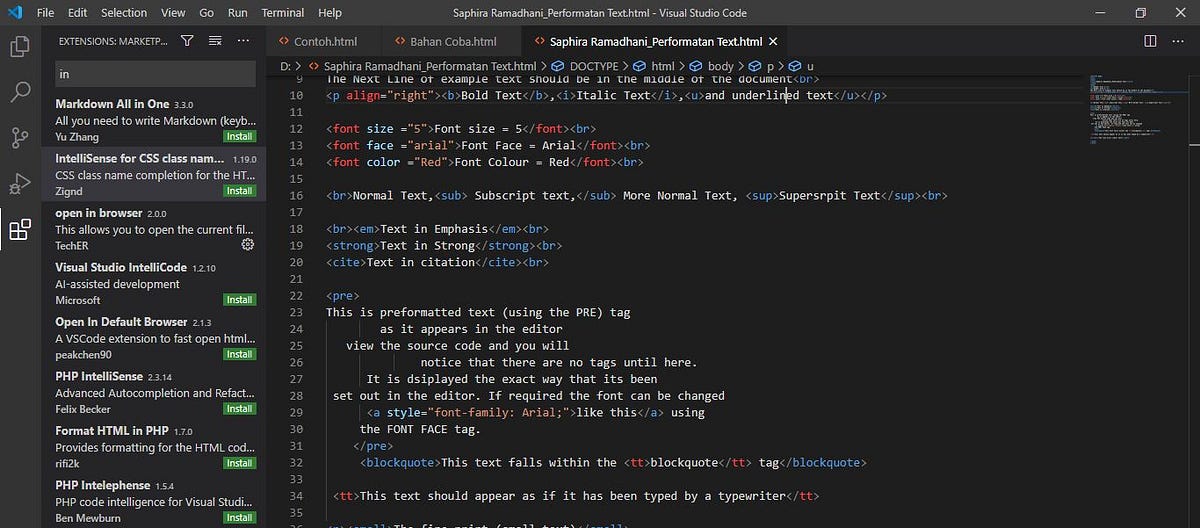Click the EXTENSIONS: MARKETPLACE panel header
This screenshot has height=528, width=1200.
click(x=112, y=41)
